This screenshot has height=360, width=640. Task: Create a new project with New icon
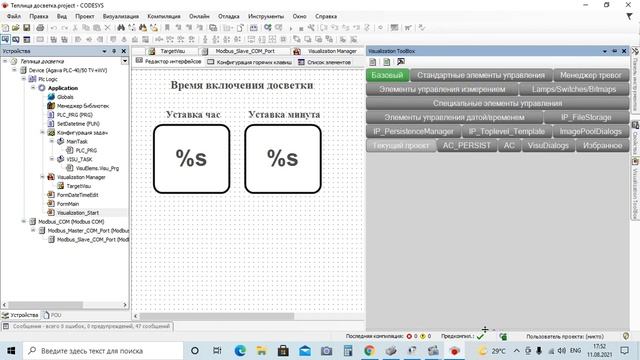click(5, 28)
